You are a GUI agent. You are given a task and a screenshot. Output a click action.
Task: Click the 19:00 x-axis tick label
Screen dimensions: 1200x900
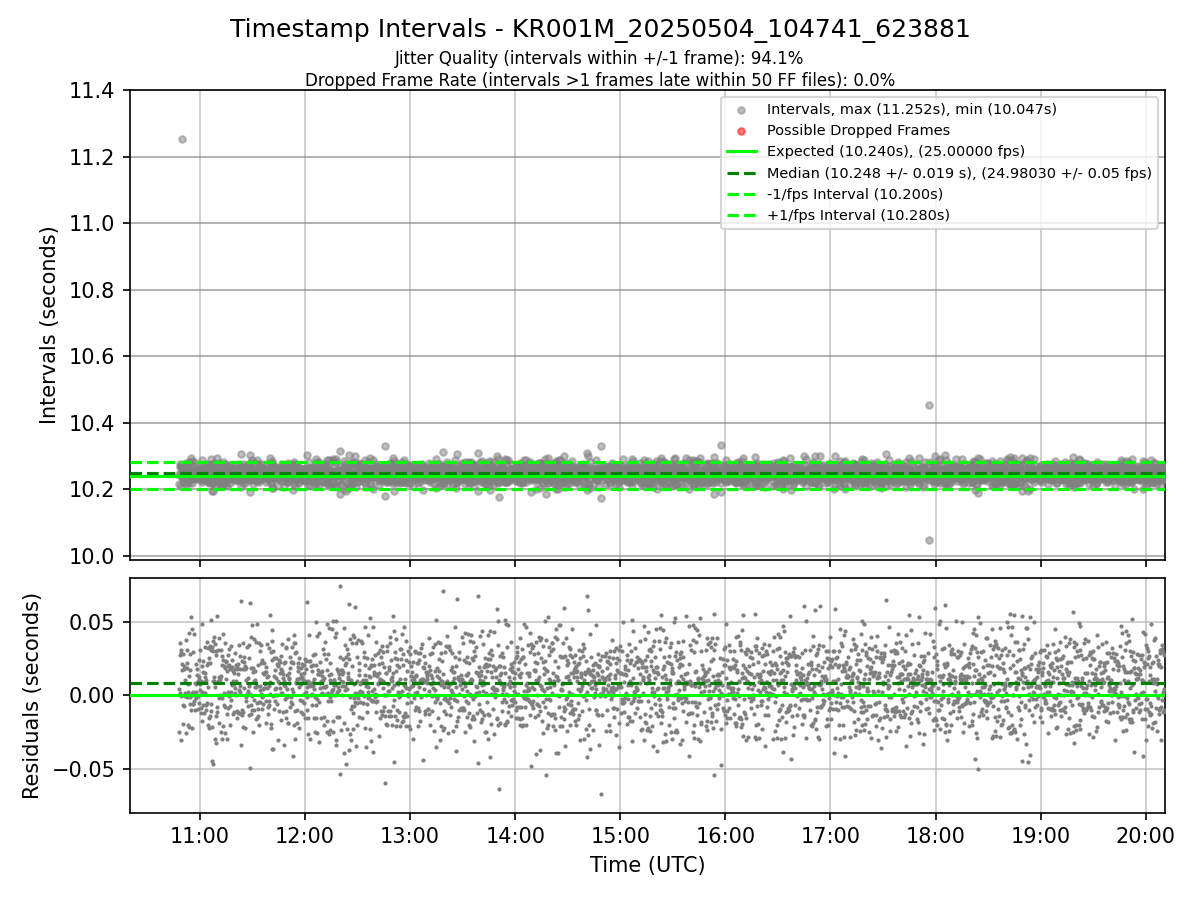point(1040,835)
